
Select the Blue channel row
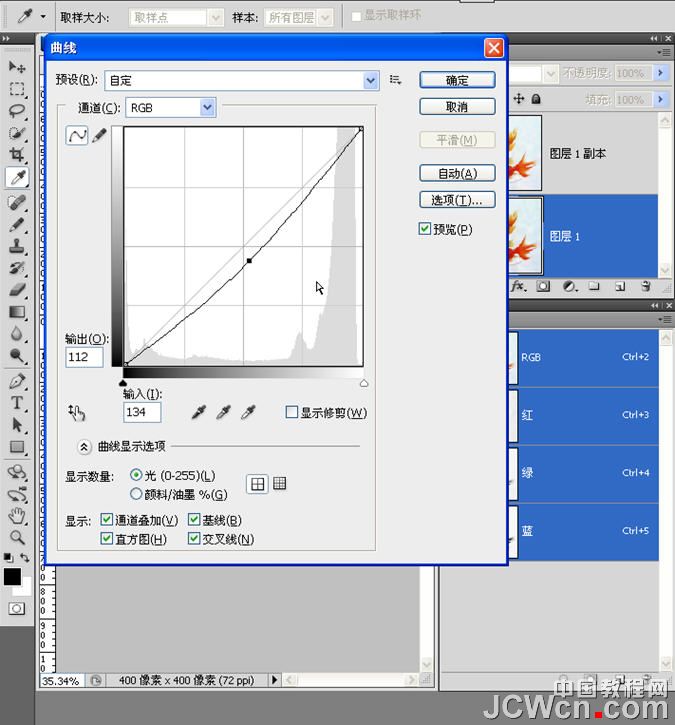point(583,531)
